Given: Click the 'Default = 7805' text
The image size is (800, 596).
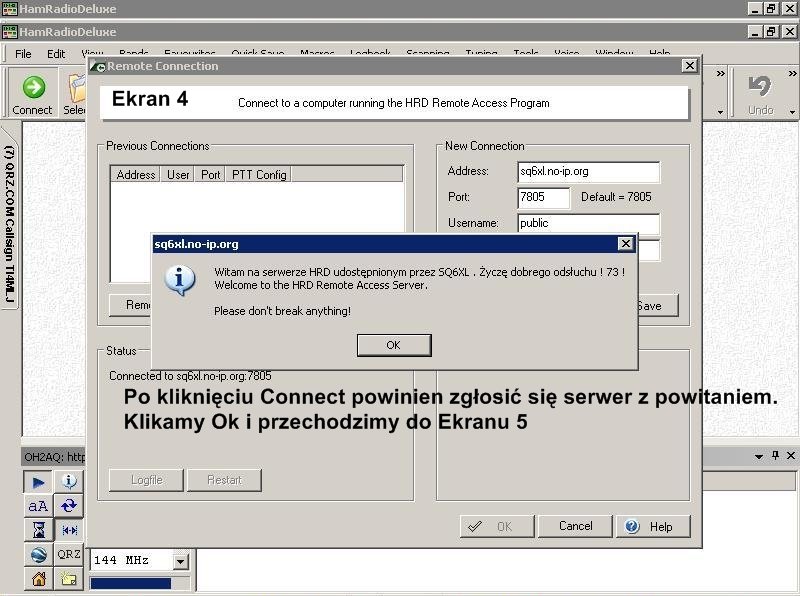Looking at the screenshot, I should click(616, 197).
